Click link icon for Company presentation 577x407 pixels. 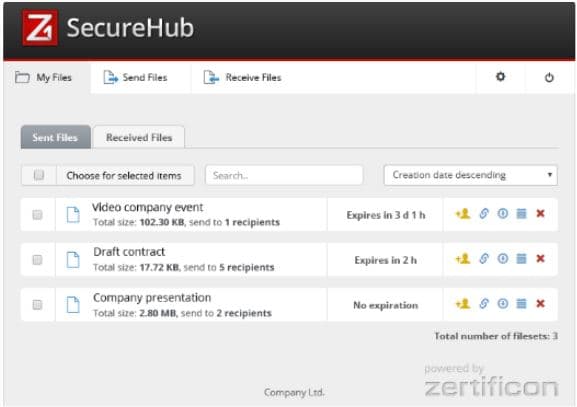coord(484,304)
